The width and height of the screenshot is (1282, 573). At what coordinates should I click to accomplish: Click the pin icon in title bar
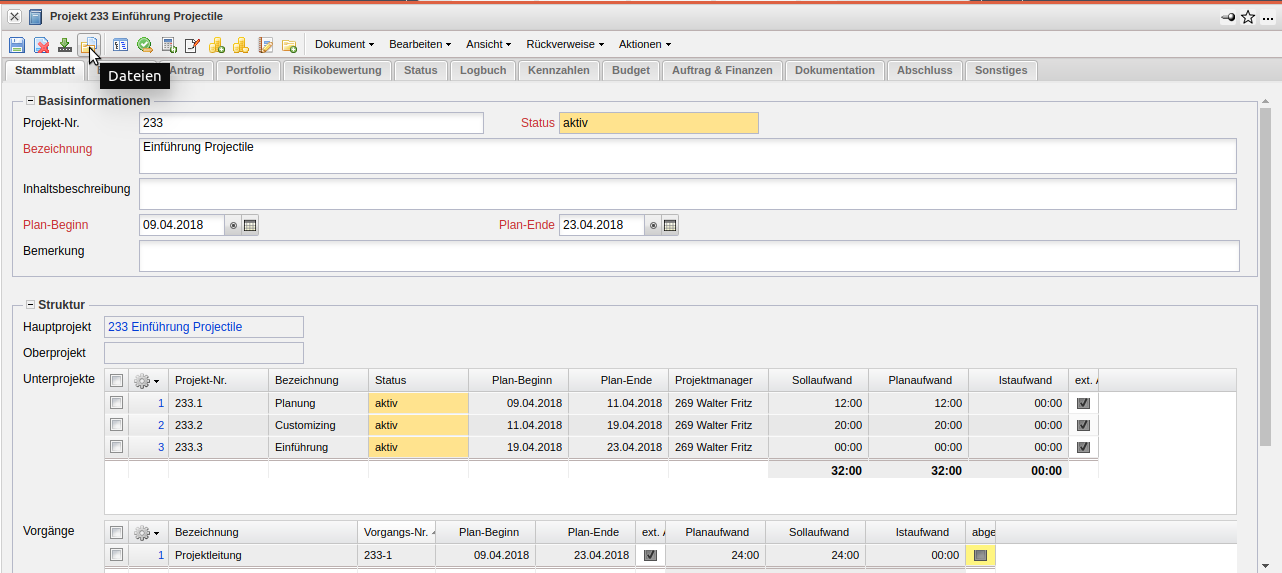1228,17
